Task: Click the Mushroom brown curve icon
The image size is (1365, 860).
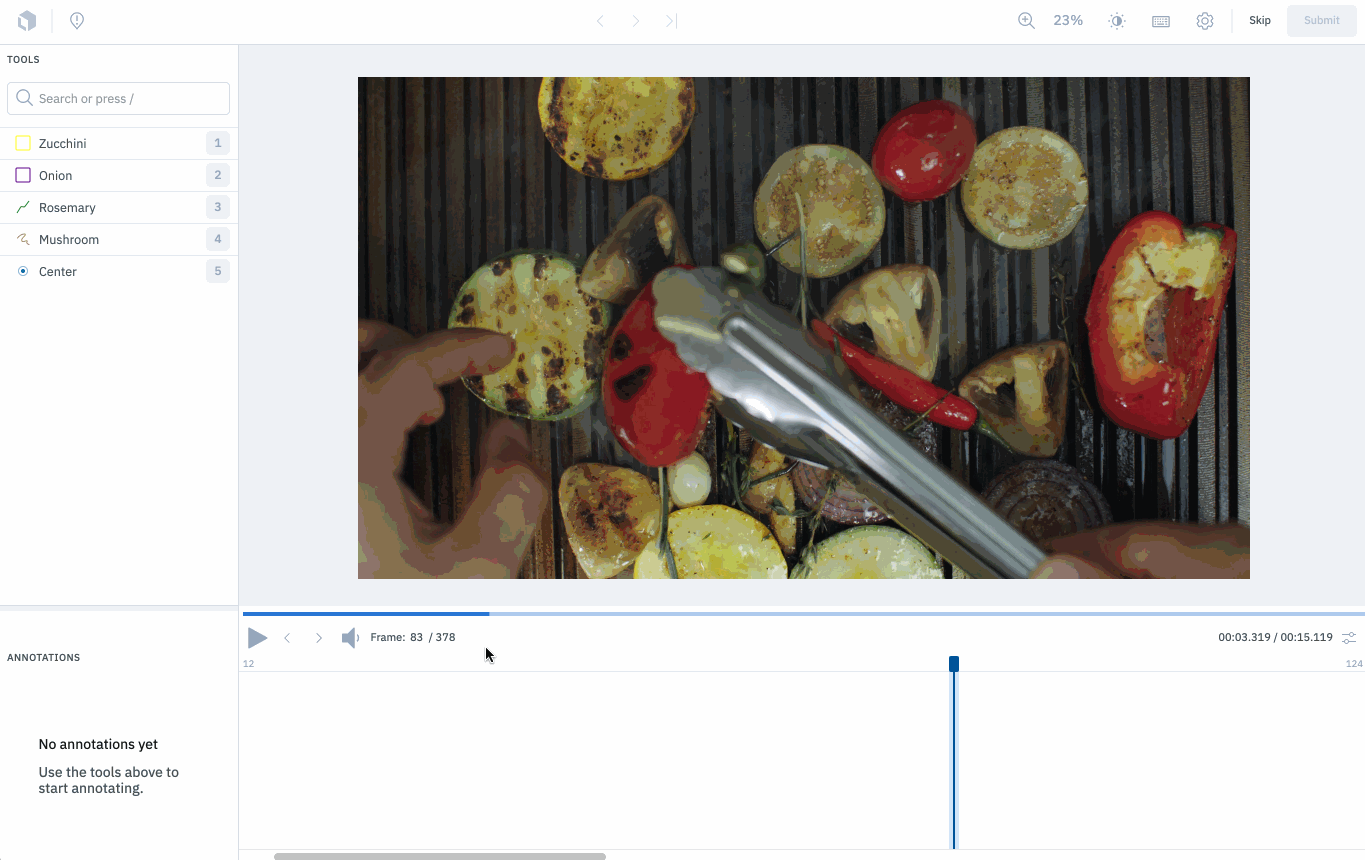Action: 23,239
